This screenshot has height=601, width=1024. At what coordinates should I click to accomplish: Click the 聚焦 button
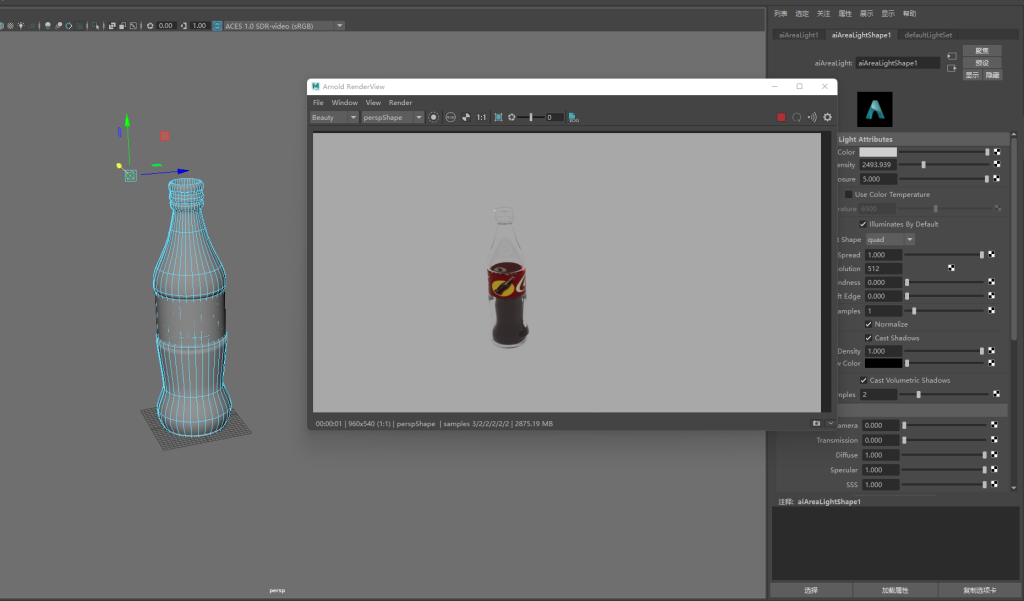[x=982, y=50]
